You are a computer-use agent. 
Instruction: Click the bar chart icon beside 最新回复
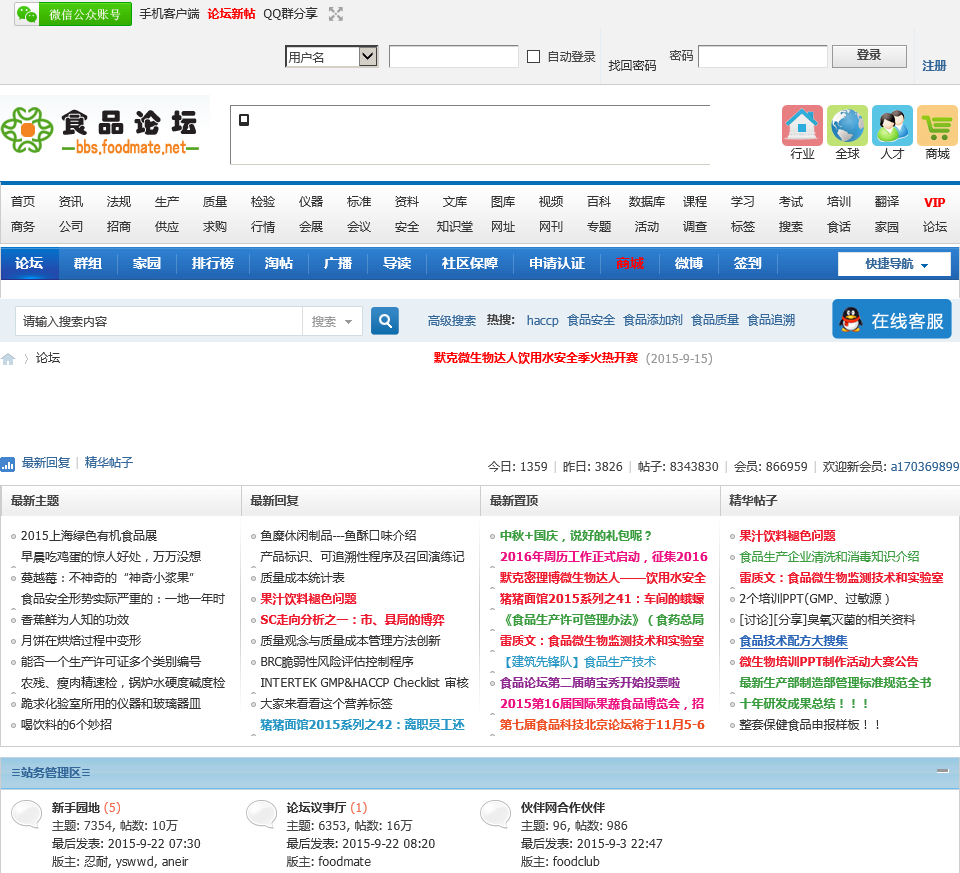pos(8,464)
